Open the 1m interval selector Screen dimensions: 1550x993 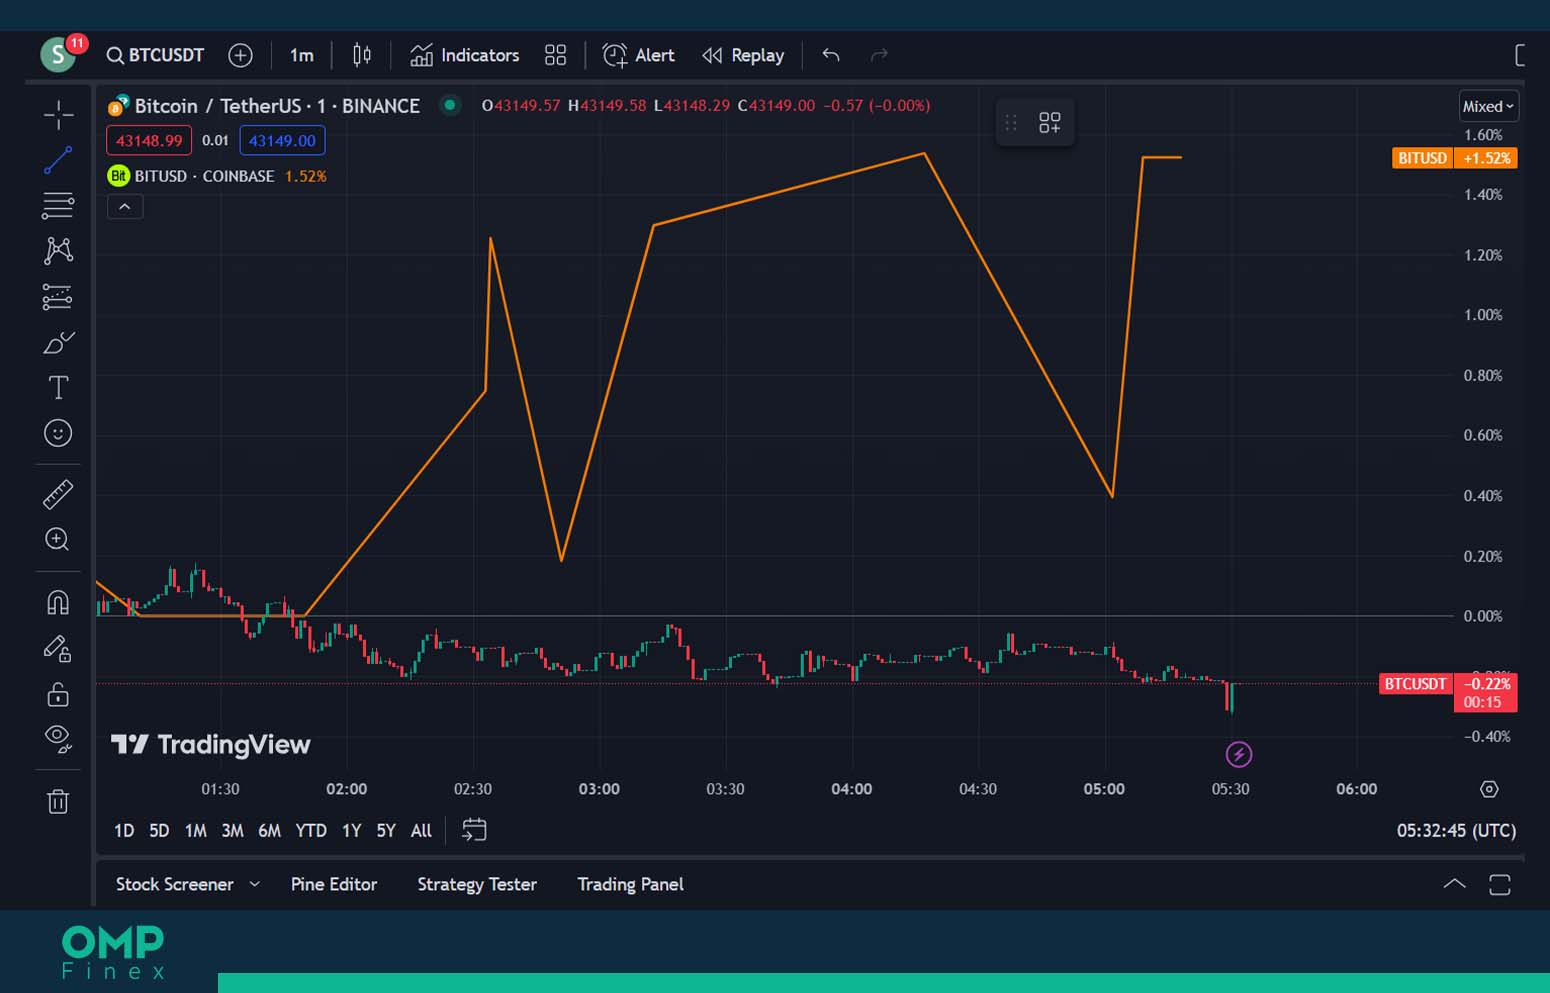click(x=301, y=55)
